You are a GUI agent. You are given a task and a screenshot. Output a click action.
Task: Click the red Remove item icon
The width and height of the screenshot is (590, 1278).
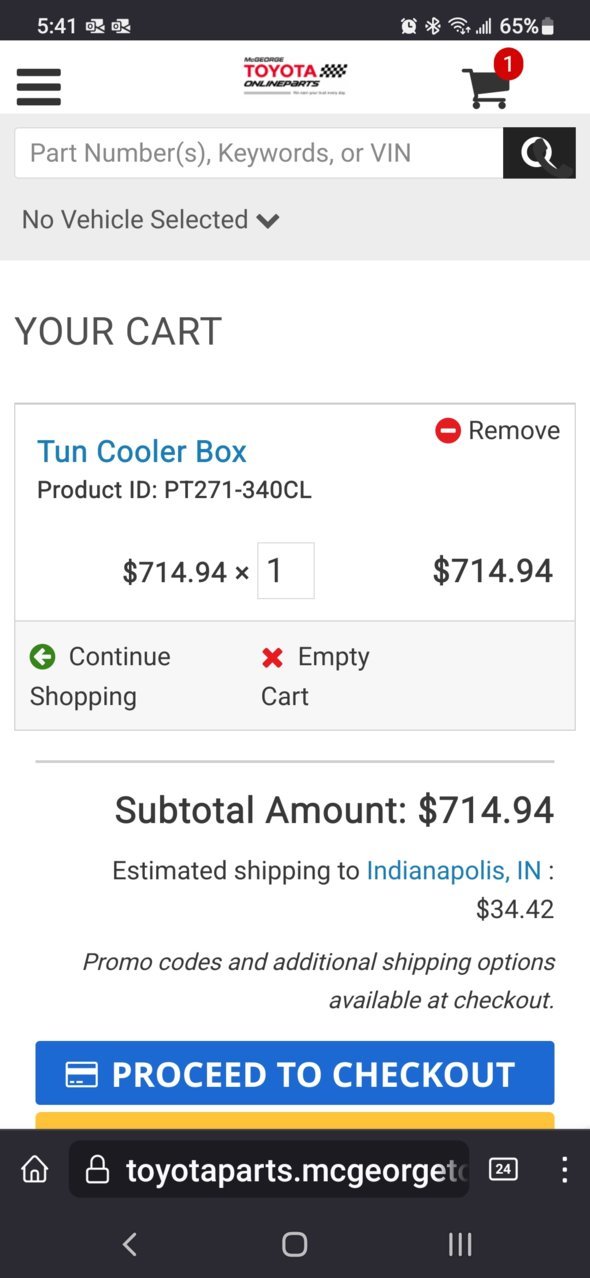point(447,431)
